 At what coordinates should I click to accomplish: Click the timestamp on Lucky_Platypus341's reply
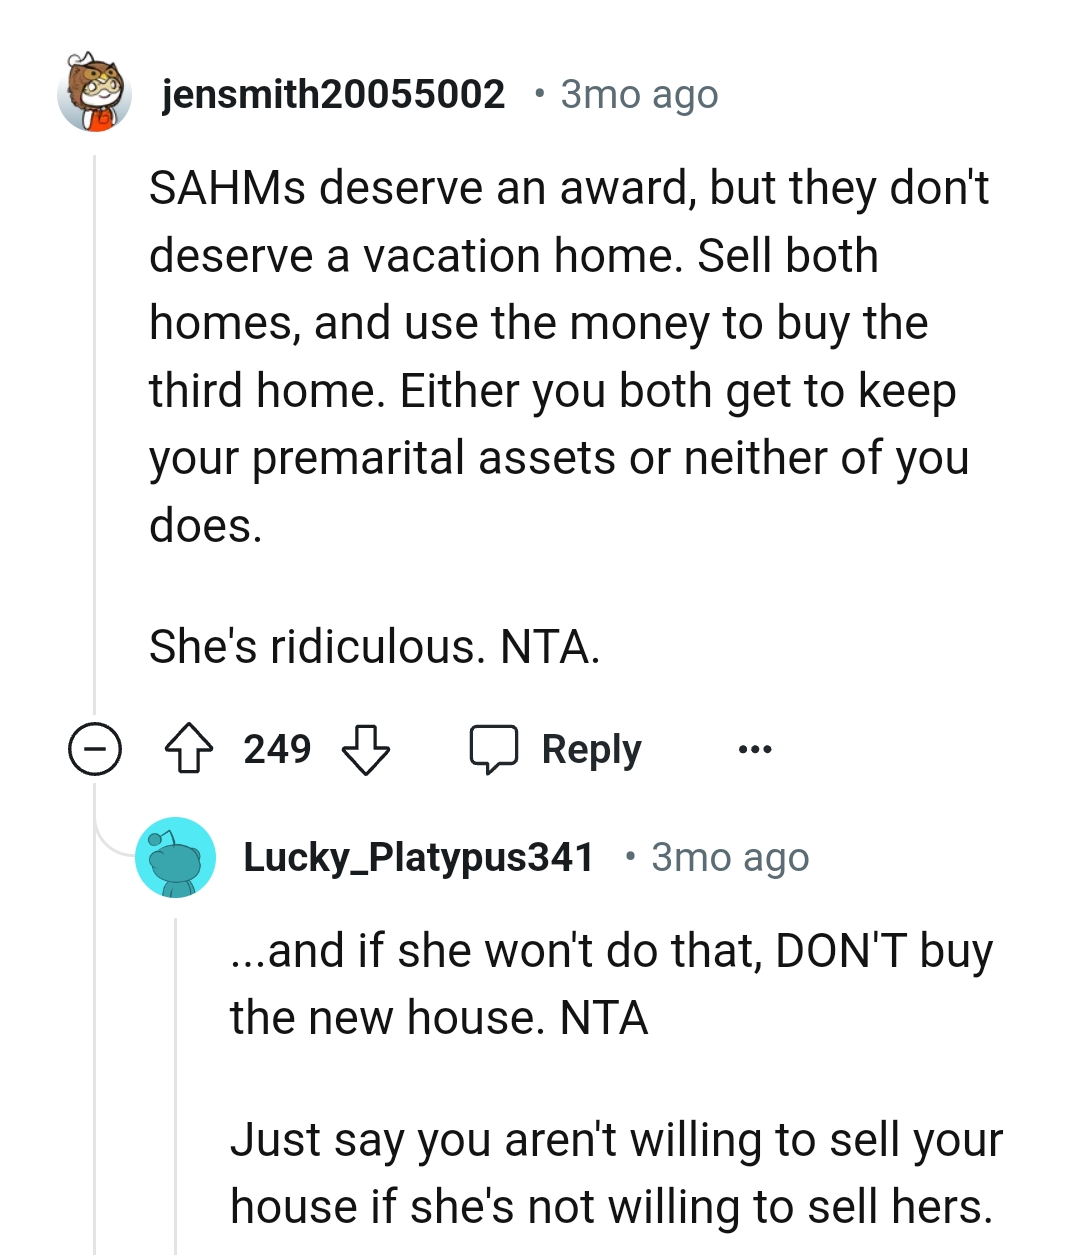(731, 857)
